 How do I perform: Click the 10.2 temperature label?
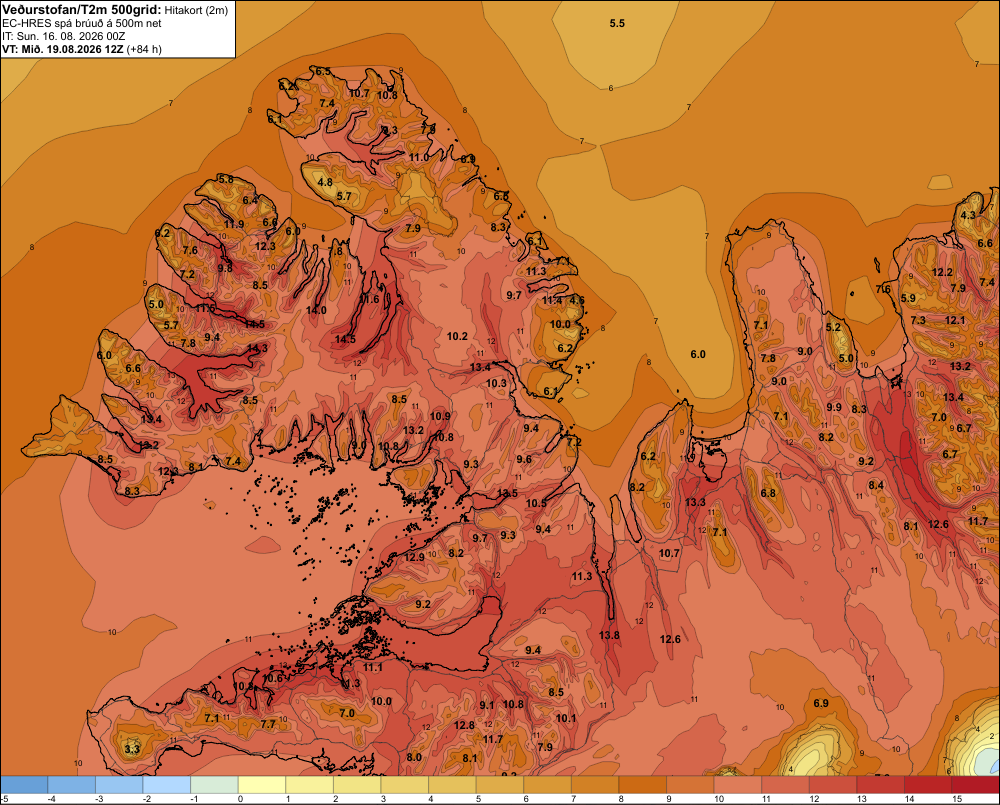(x=457, y=336)
